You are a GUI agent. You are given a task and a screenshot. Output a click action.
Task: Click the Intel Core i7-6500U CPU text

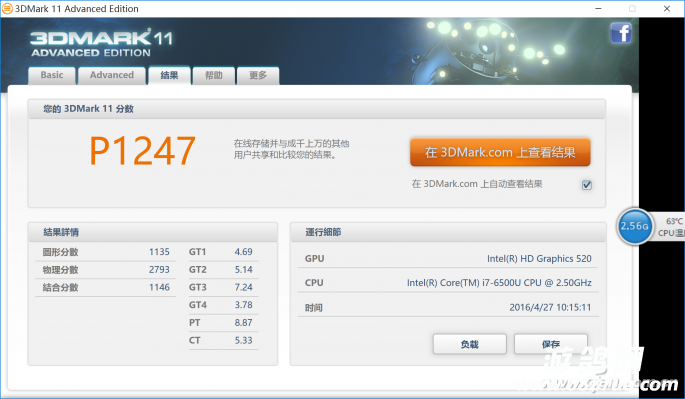click(499, 283)
